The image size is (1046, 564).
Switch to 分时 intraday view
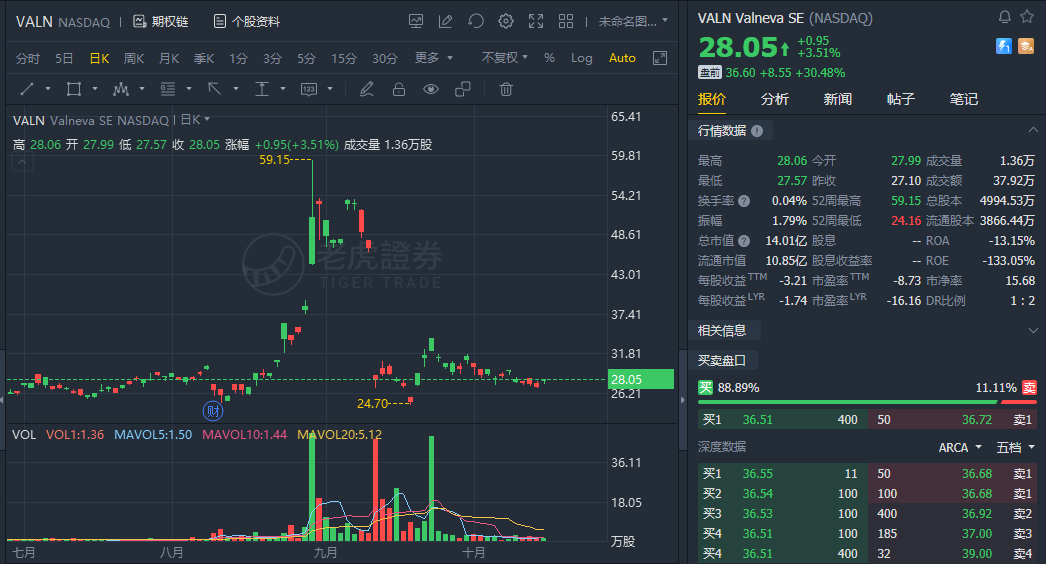click(27, 59)
